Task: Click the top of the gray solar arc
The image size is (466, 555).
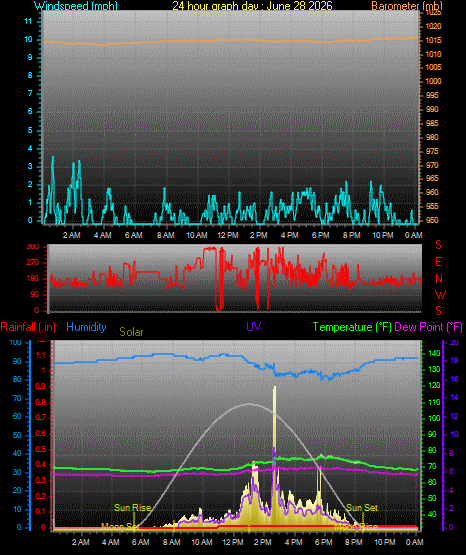Action: coord(250,404)
